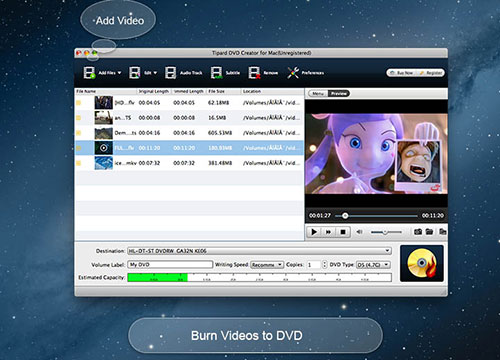Screen dimensions: 500x360
Task: Select the thumbnail of the 16.5MB TS file
Action: [104, 118]
